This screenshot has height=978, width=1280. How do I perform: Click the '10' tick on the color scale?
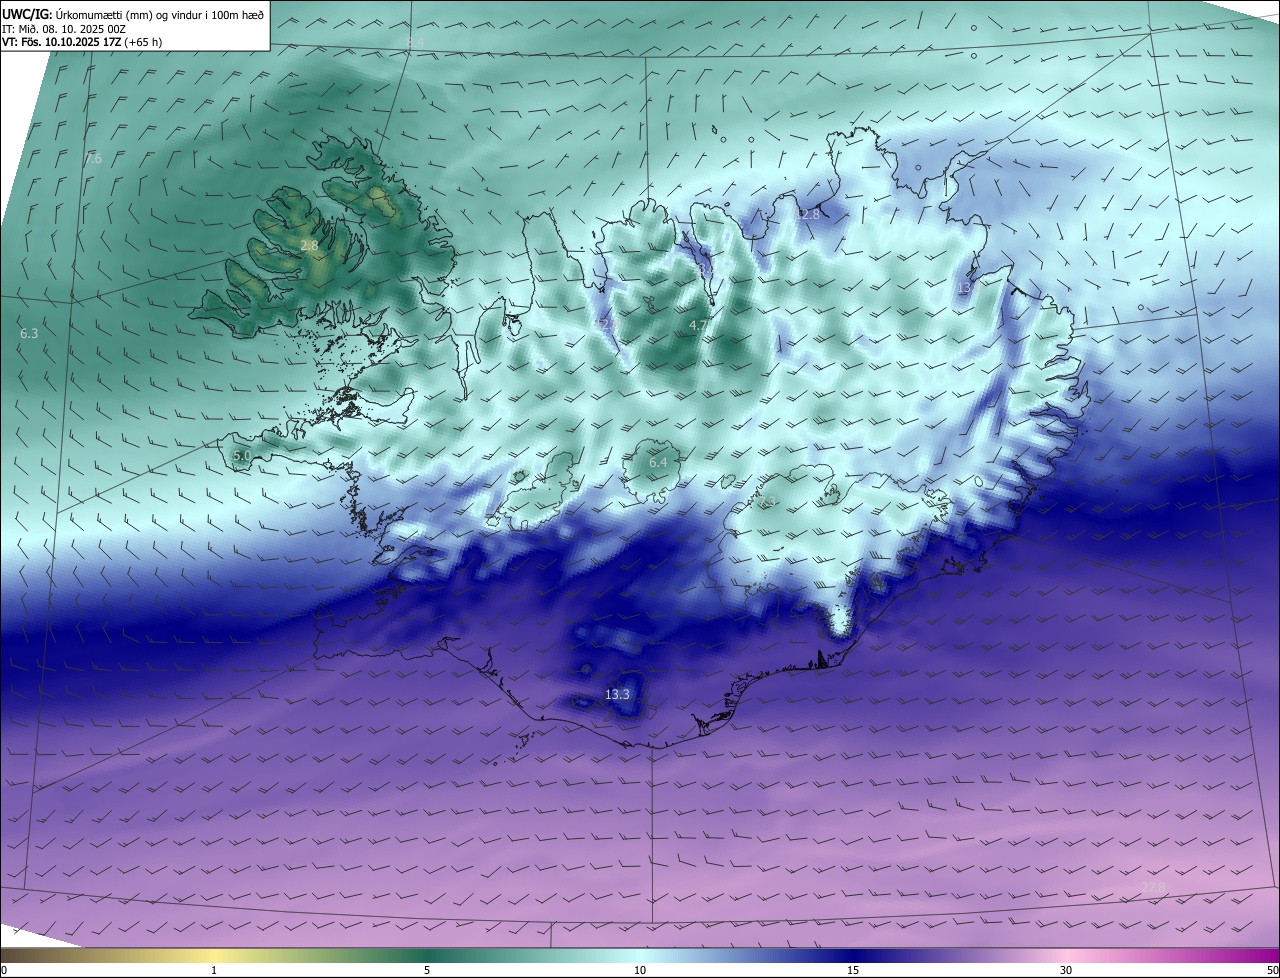click(x=640, y=970)
